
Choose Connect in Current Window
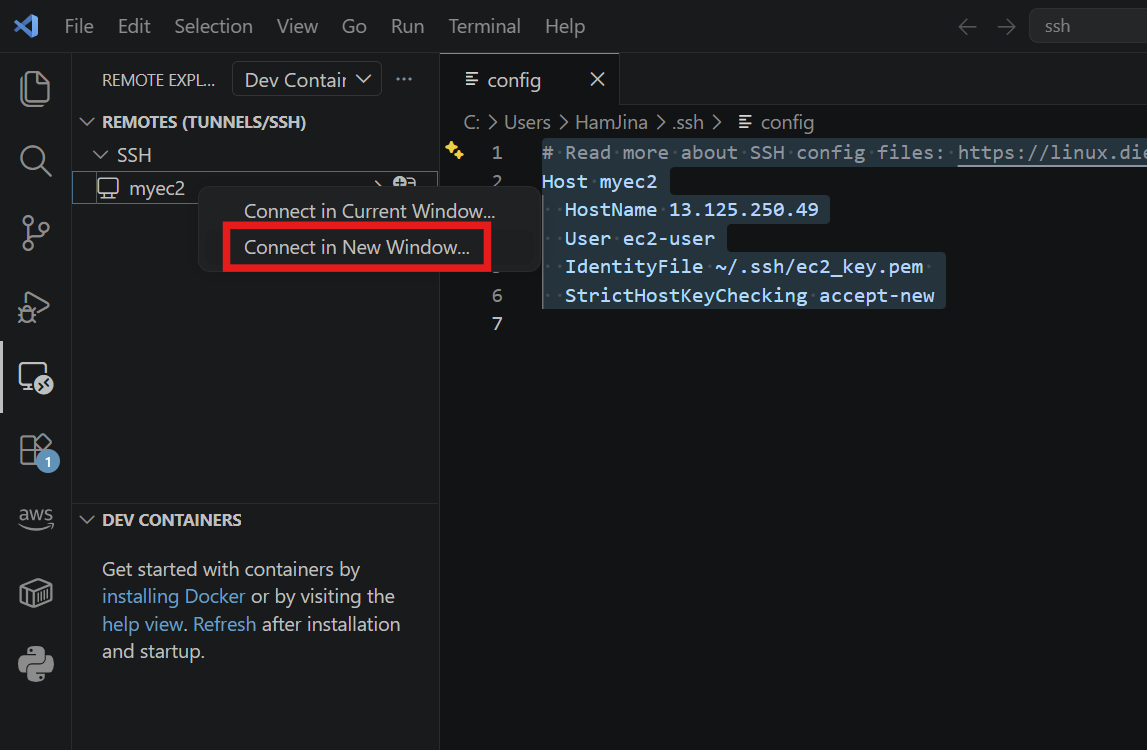coord(369,211)
